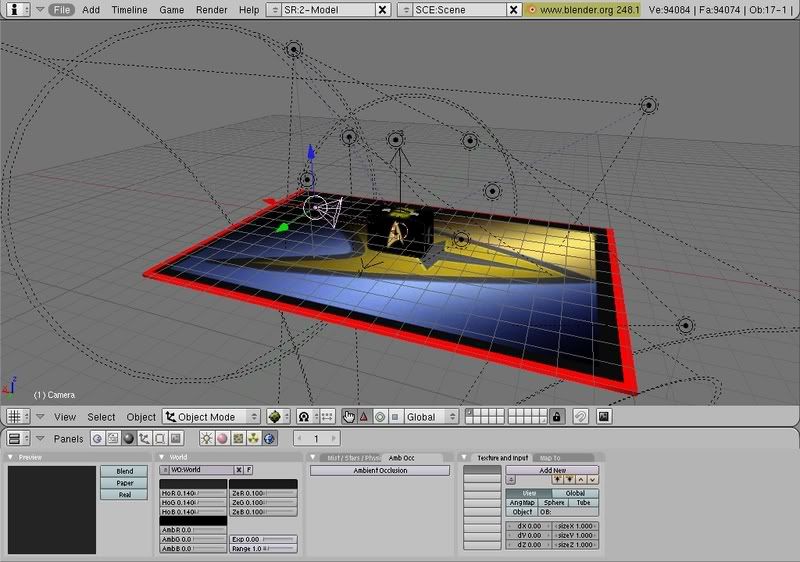Screen dimensions: 800x562
Task: Adjust the ZeR 0.100 slider
Action: pyautogui.click(x=263, y=493)
